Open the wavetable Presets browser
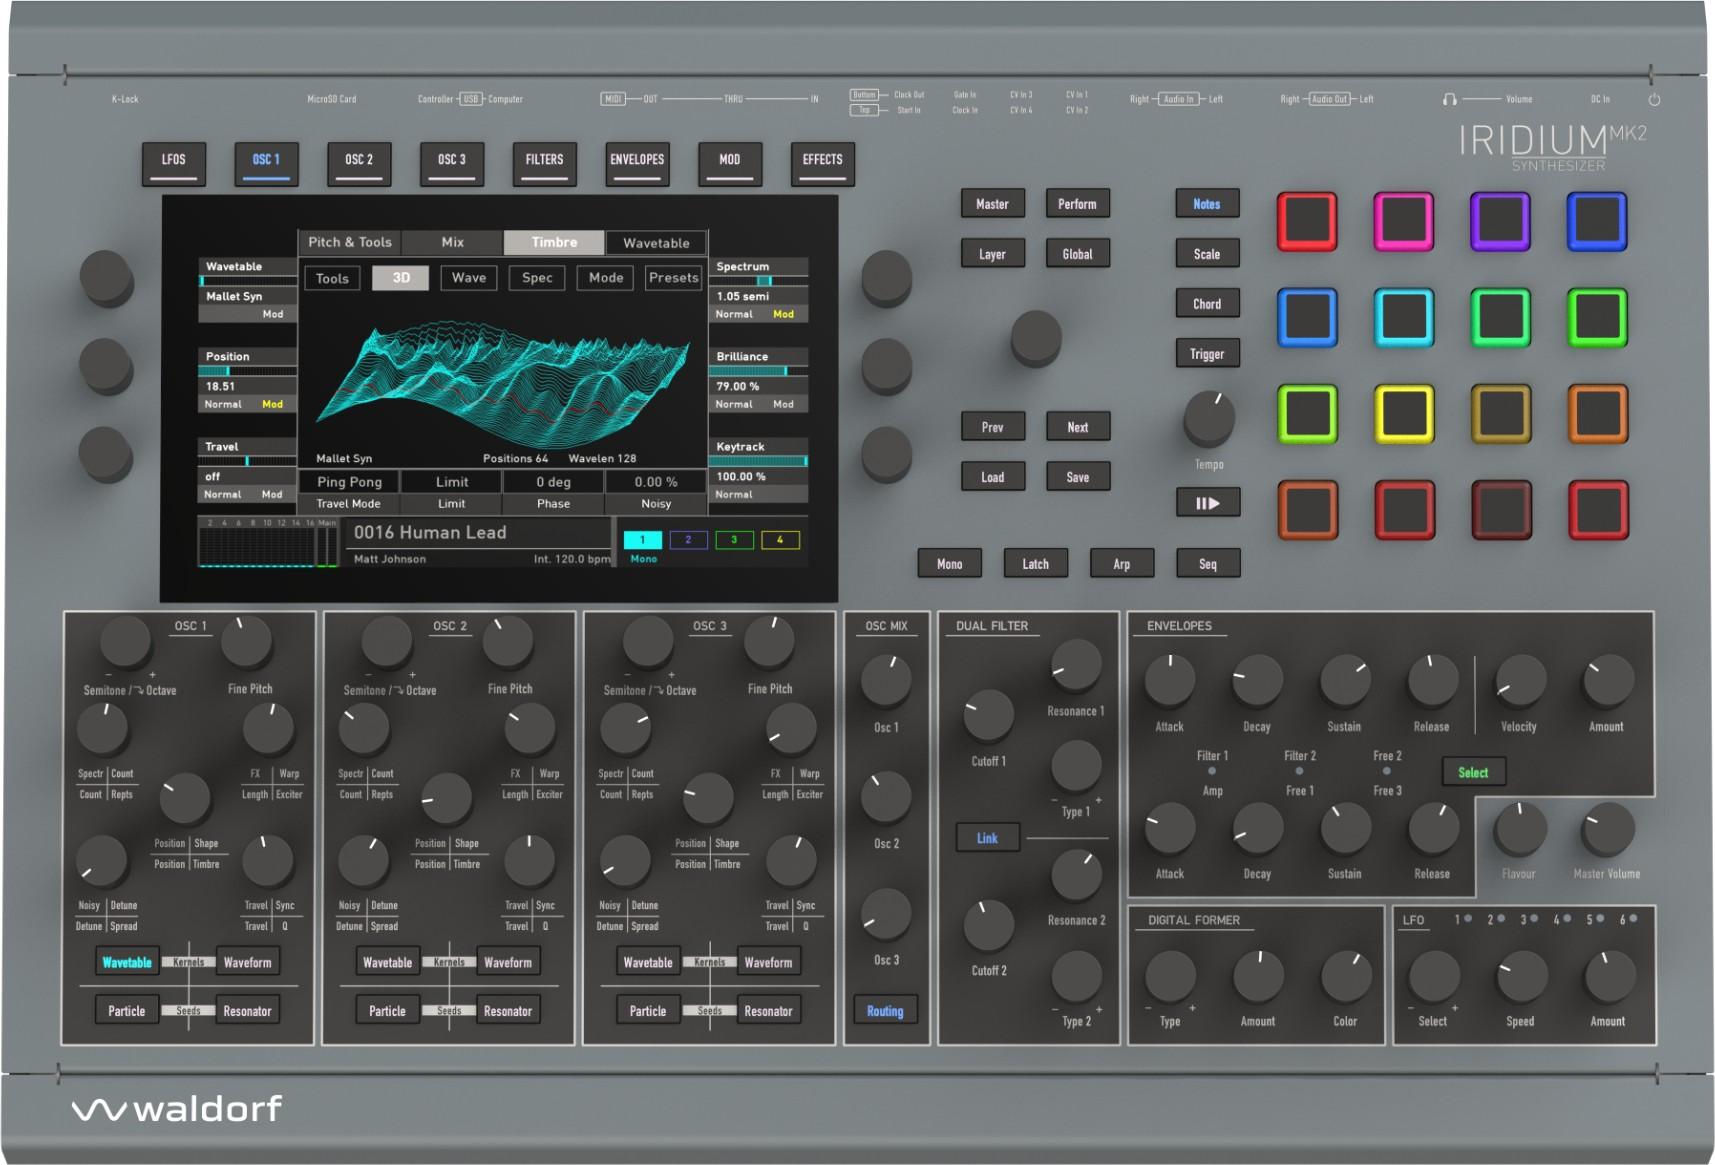 click(673, 278)
